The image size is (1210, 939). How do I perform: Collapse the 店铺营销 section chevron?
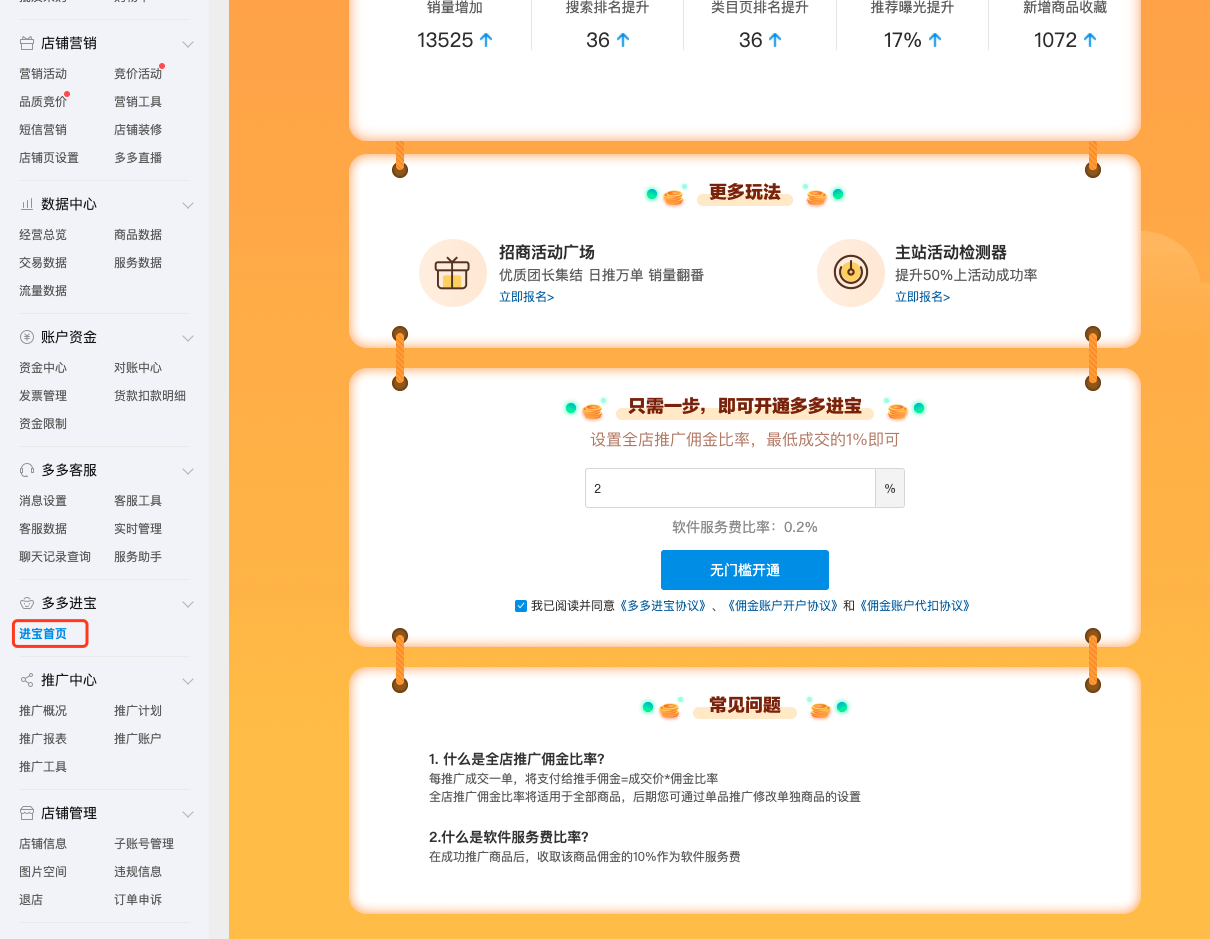pos(188,45)
